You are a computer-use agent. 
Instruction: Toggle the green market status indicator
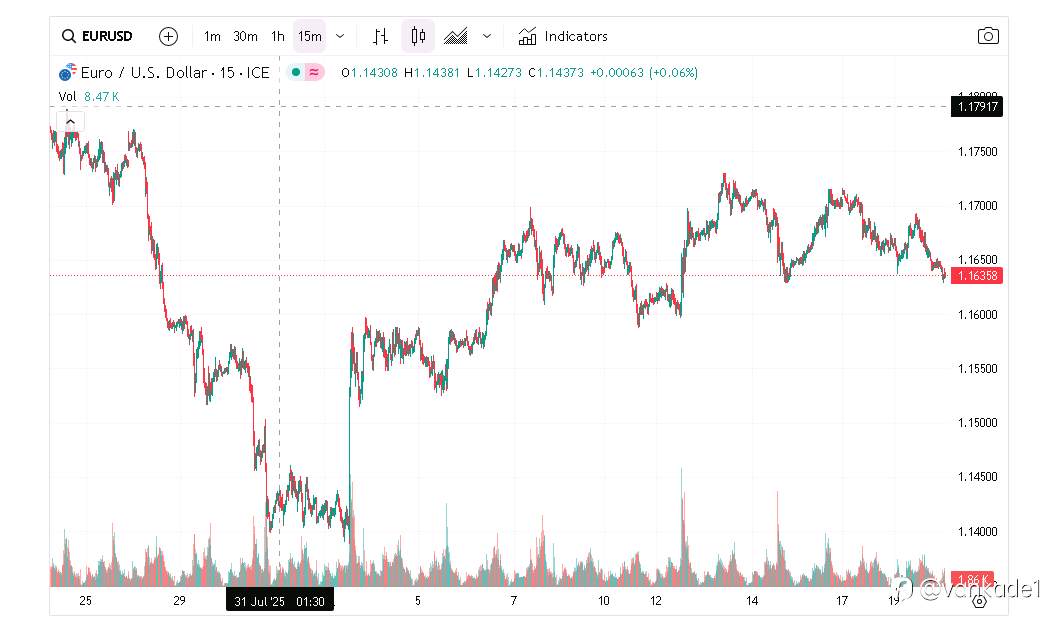[296, 72]
